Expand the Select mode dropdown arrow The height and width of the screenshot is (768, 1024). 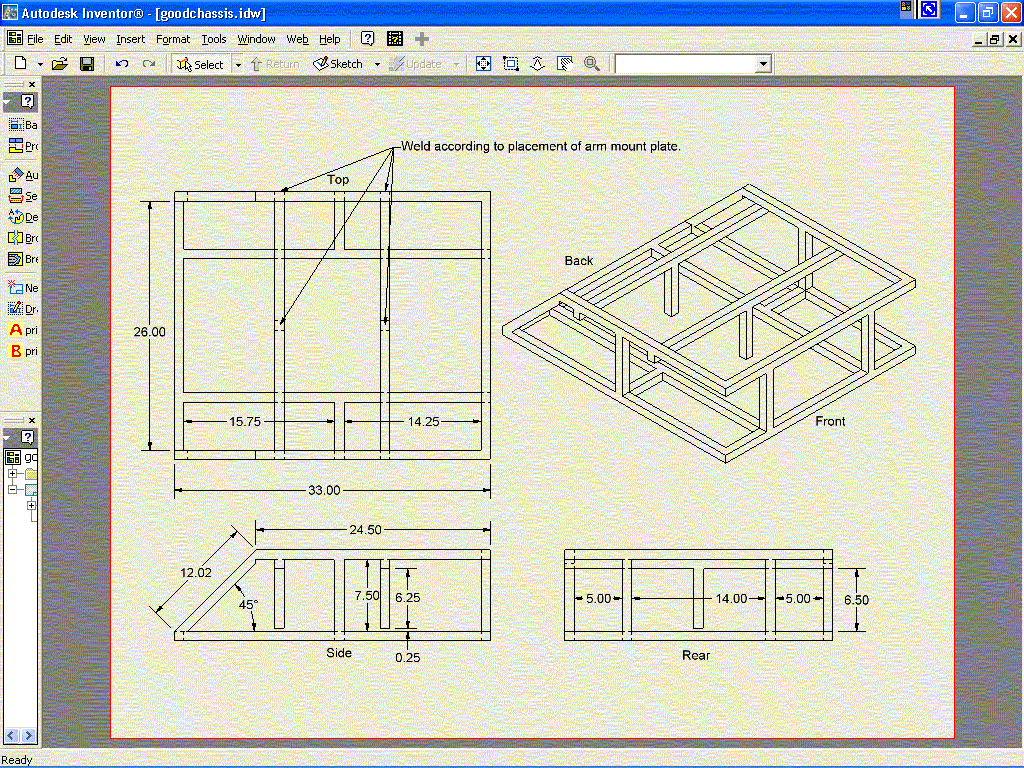click(x=238, y=64)
